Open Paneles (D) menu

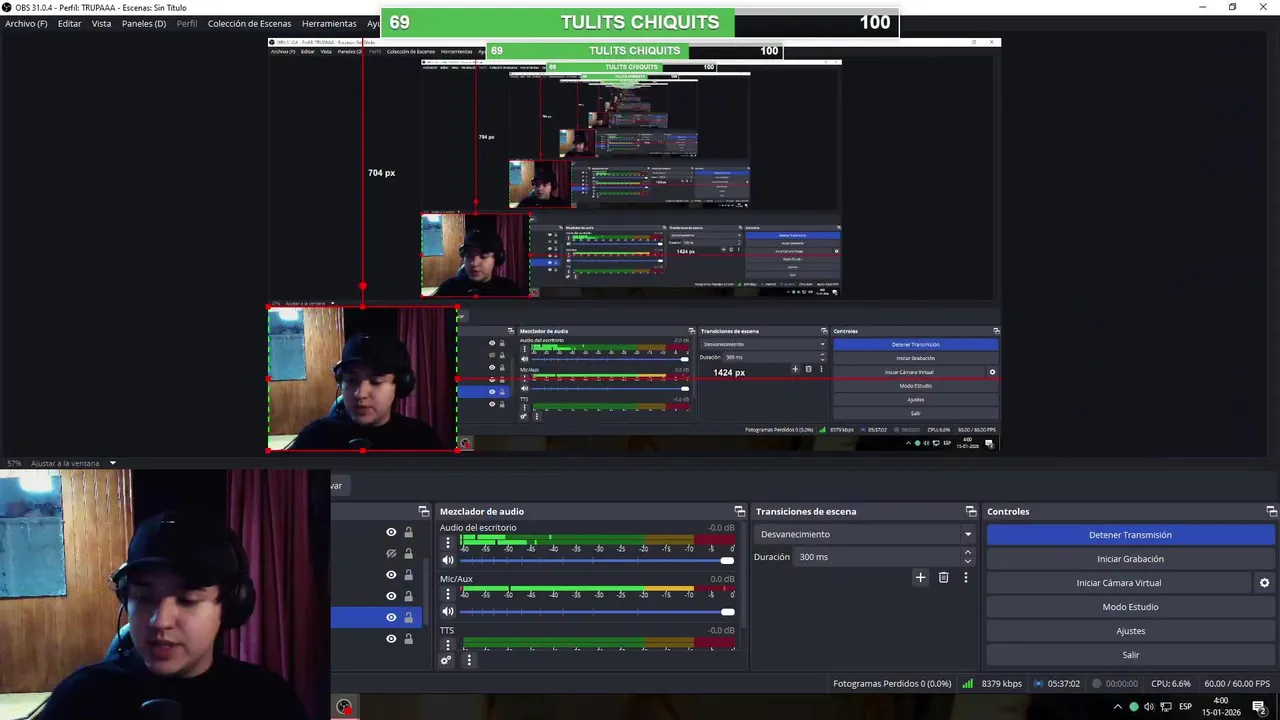(x=144, y=23)
